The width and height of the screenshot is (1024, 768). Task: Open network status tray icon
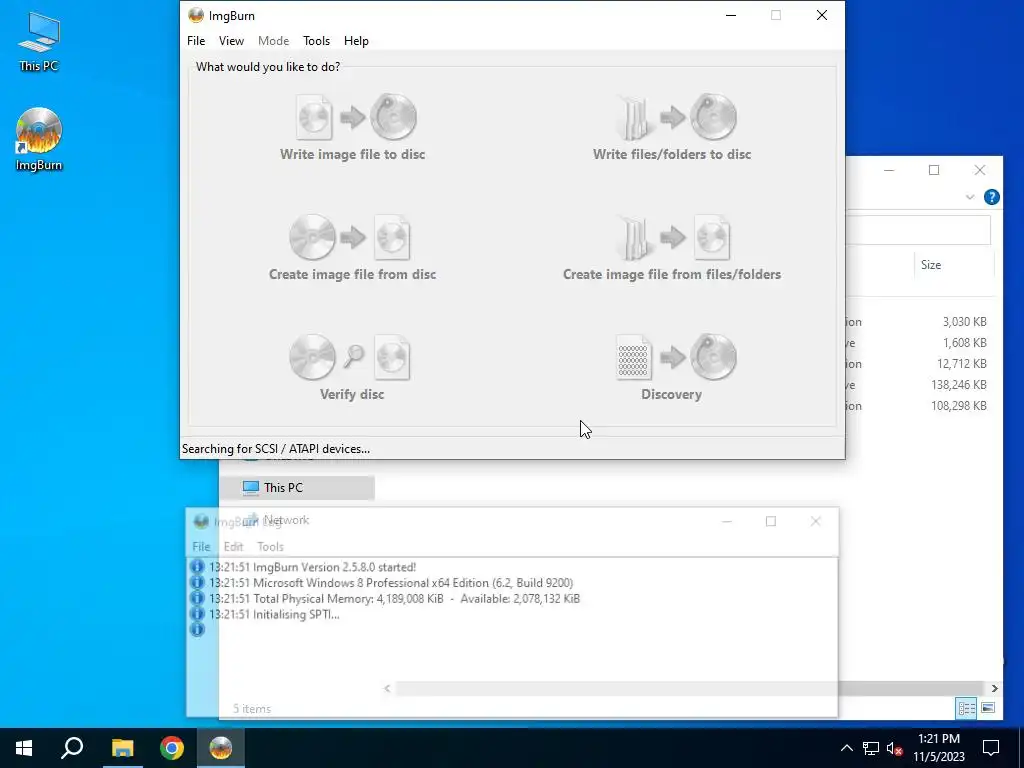(871, 748)
